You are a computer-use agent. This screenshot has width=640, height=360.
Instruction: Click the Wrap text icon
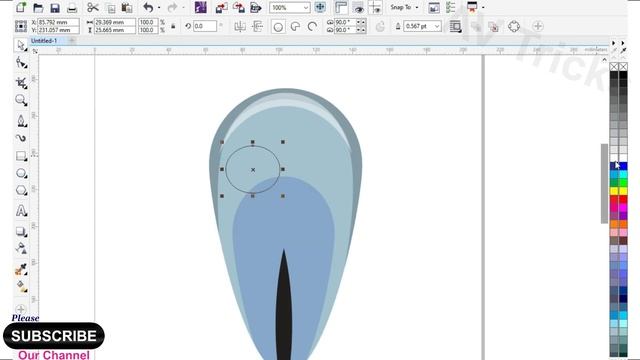click(455, 27)
